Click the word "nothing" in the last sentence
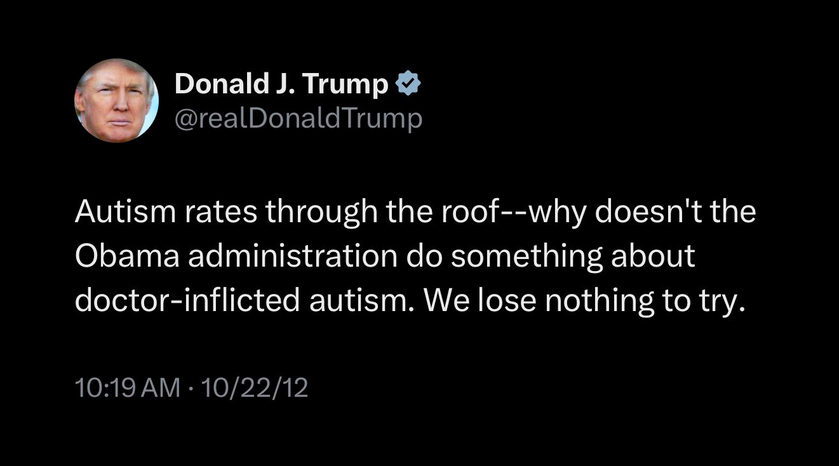 click(x=599, y=301)
